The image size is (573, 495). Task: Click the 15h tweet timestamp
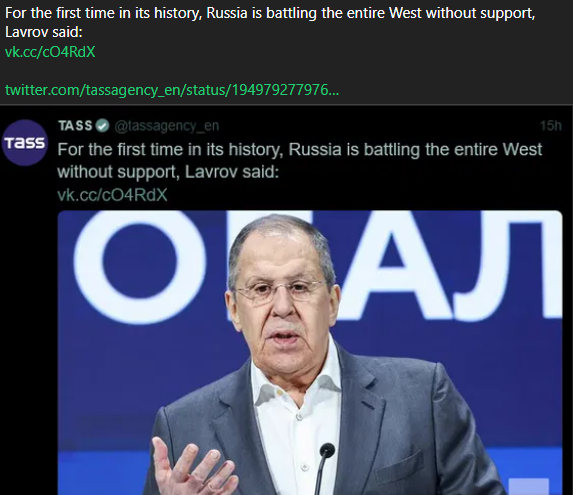pyautogui.click(x=550, y=126)
